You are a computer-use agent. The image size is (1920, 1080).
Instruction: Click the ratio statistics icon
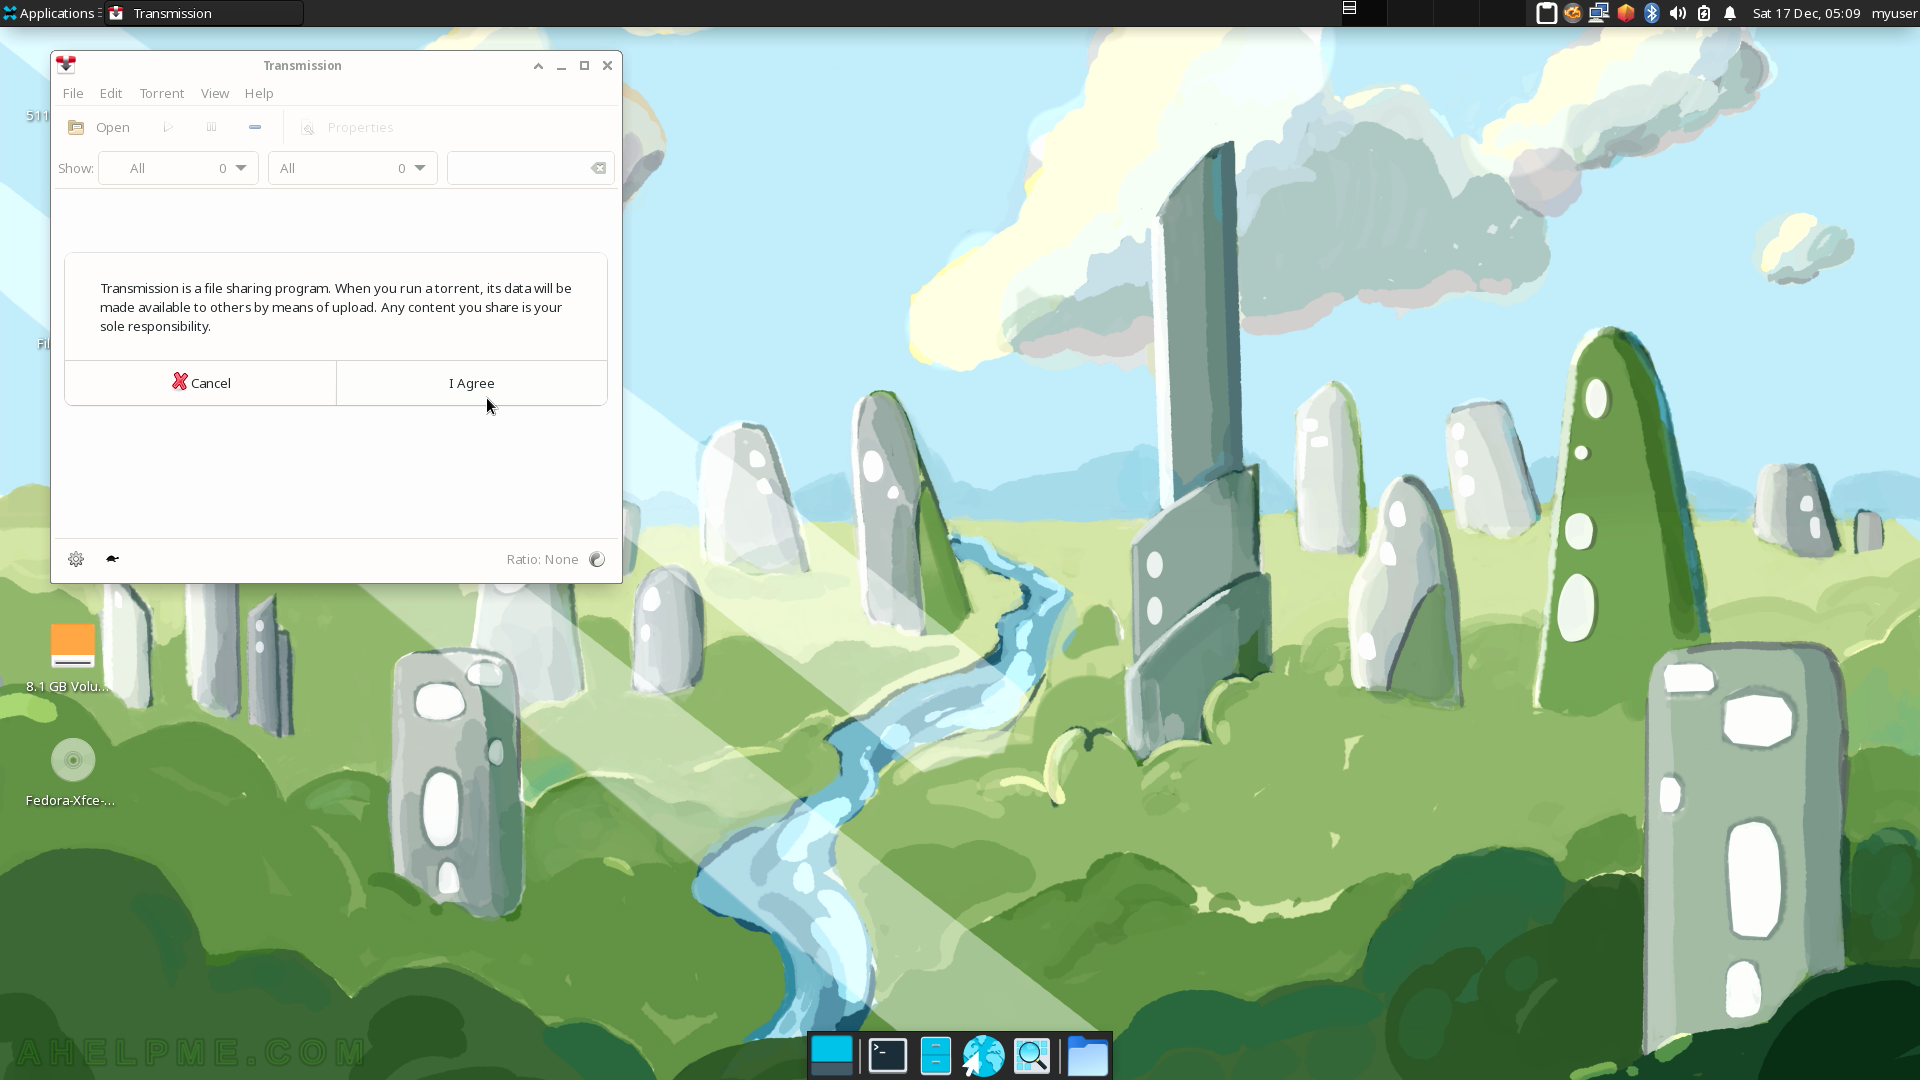(597, 559)
